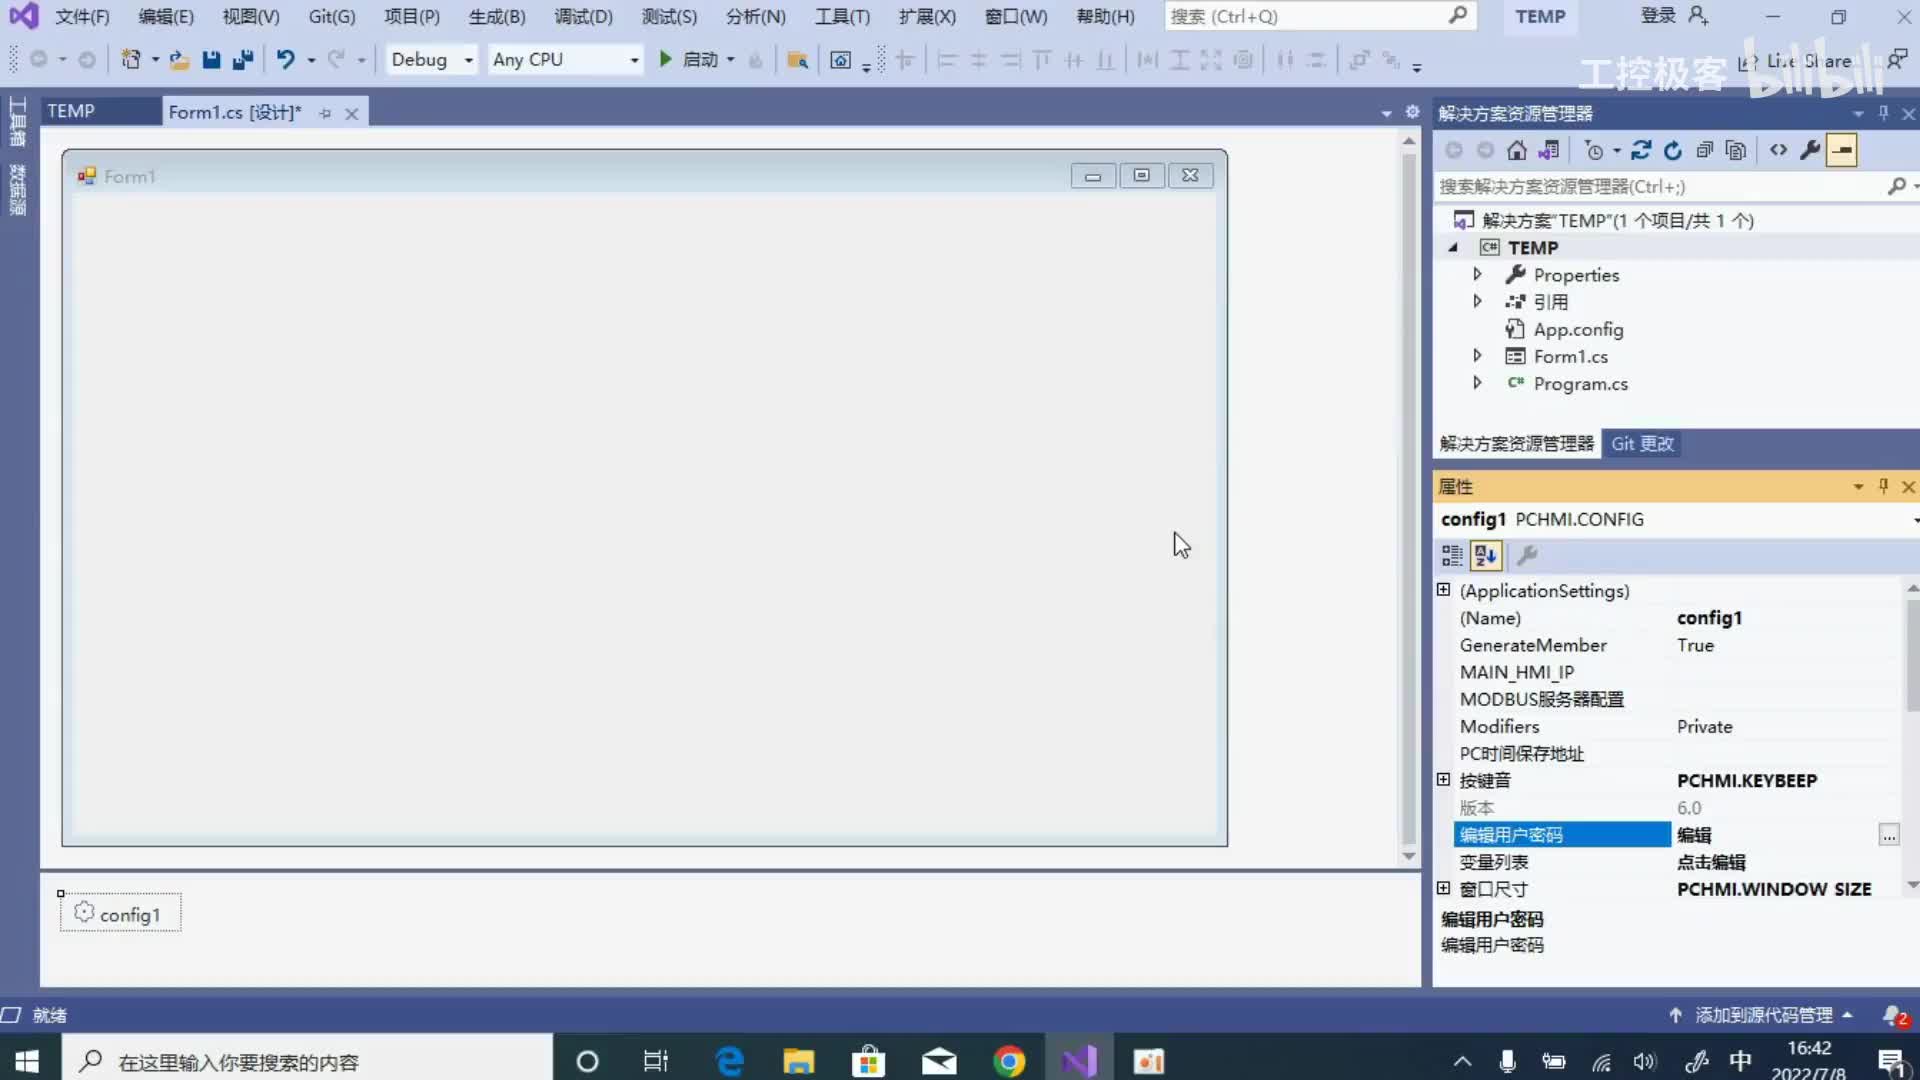This screenshot has height=1080, width=1920.
Task: Open the 项目(P) menu
Action: (x=412, y=17)
